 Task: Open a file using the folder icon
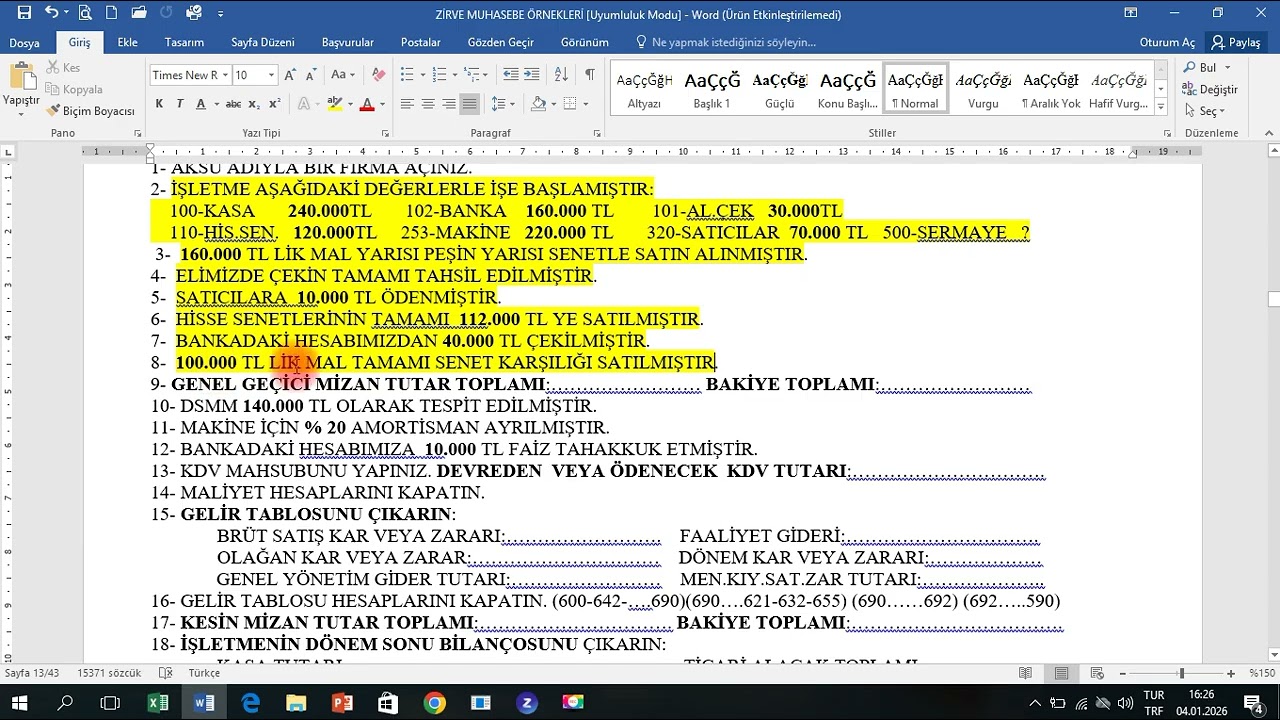coord(139,14)
